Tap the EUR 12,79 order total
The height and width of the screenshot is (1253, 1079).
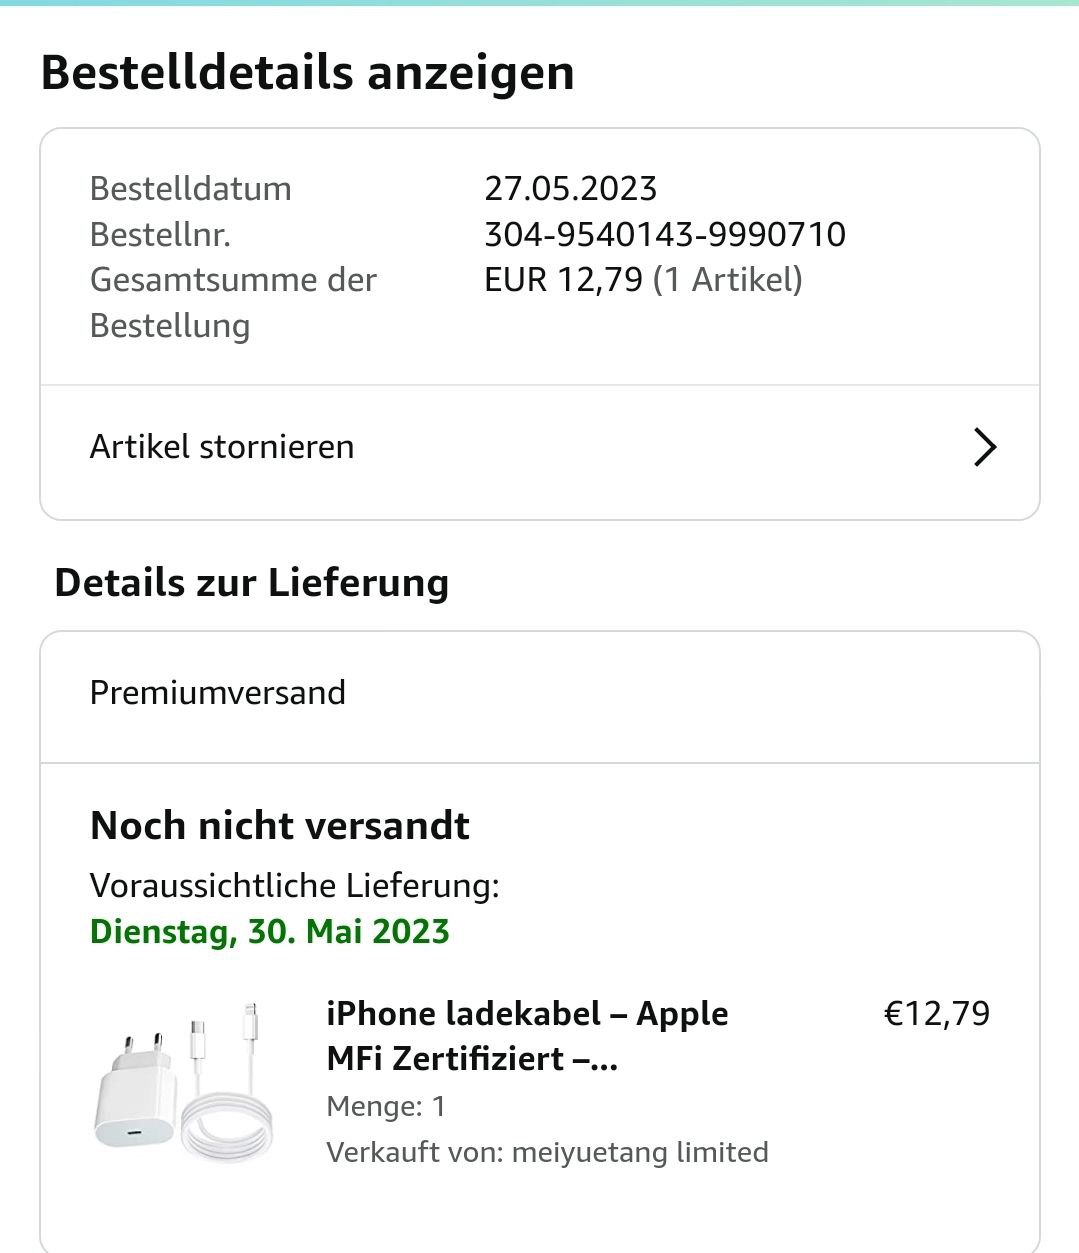click(x=563, y=280)
